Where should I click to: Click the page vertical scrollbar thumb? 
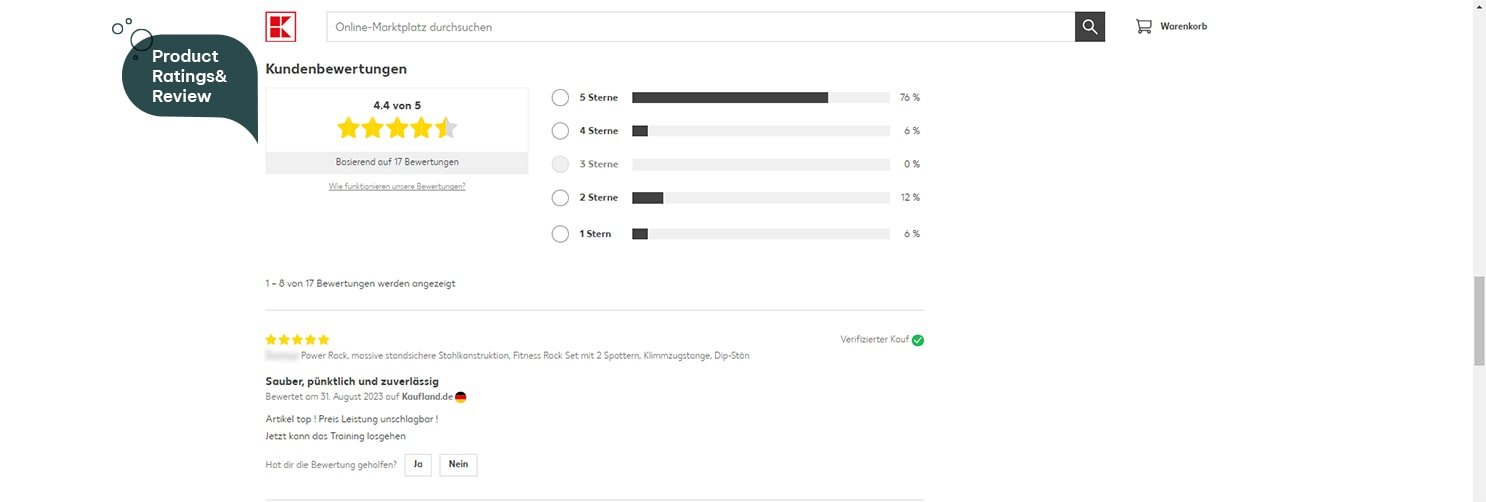[1479, 320]
